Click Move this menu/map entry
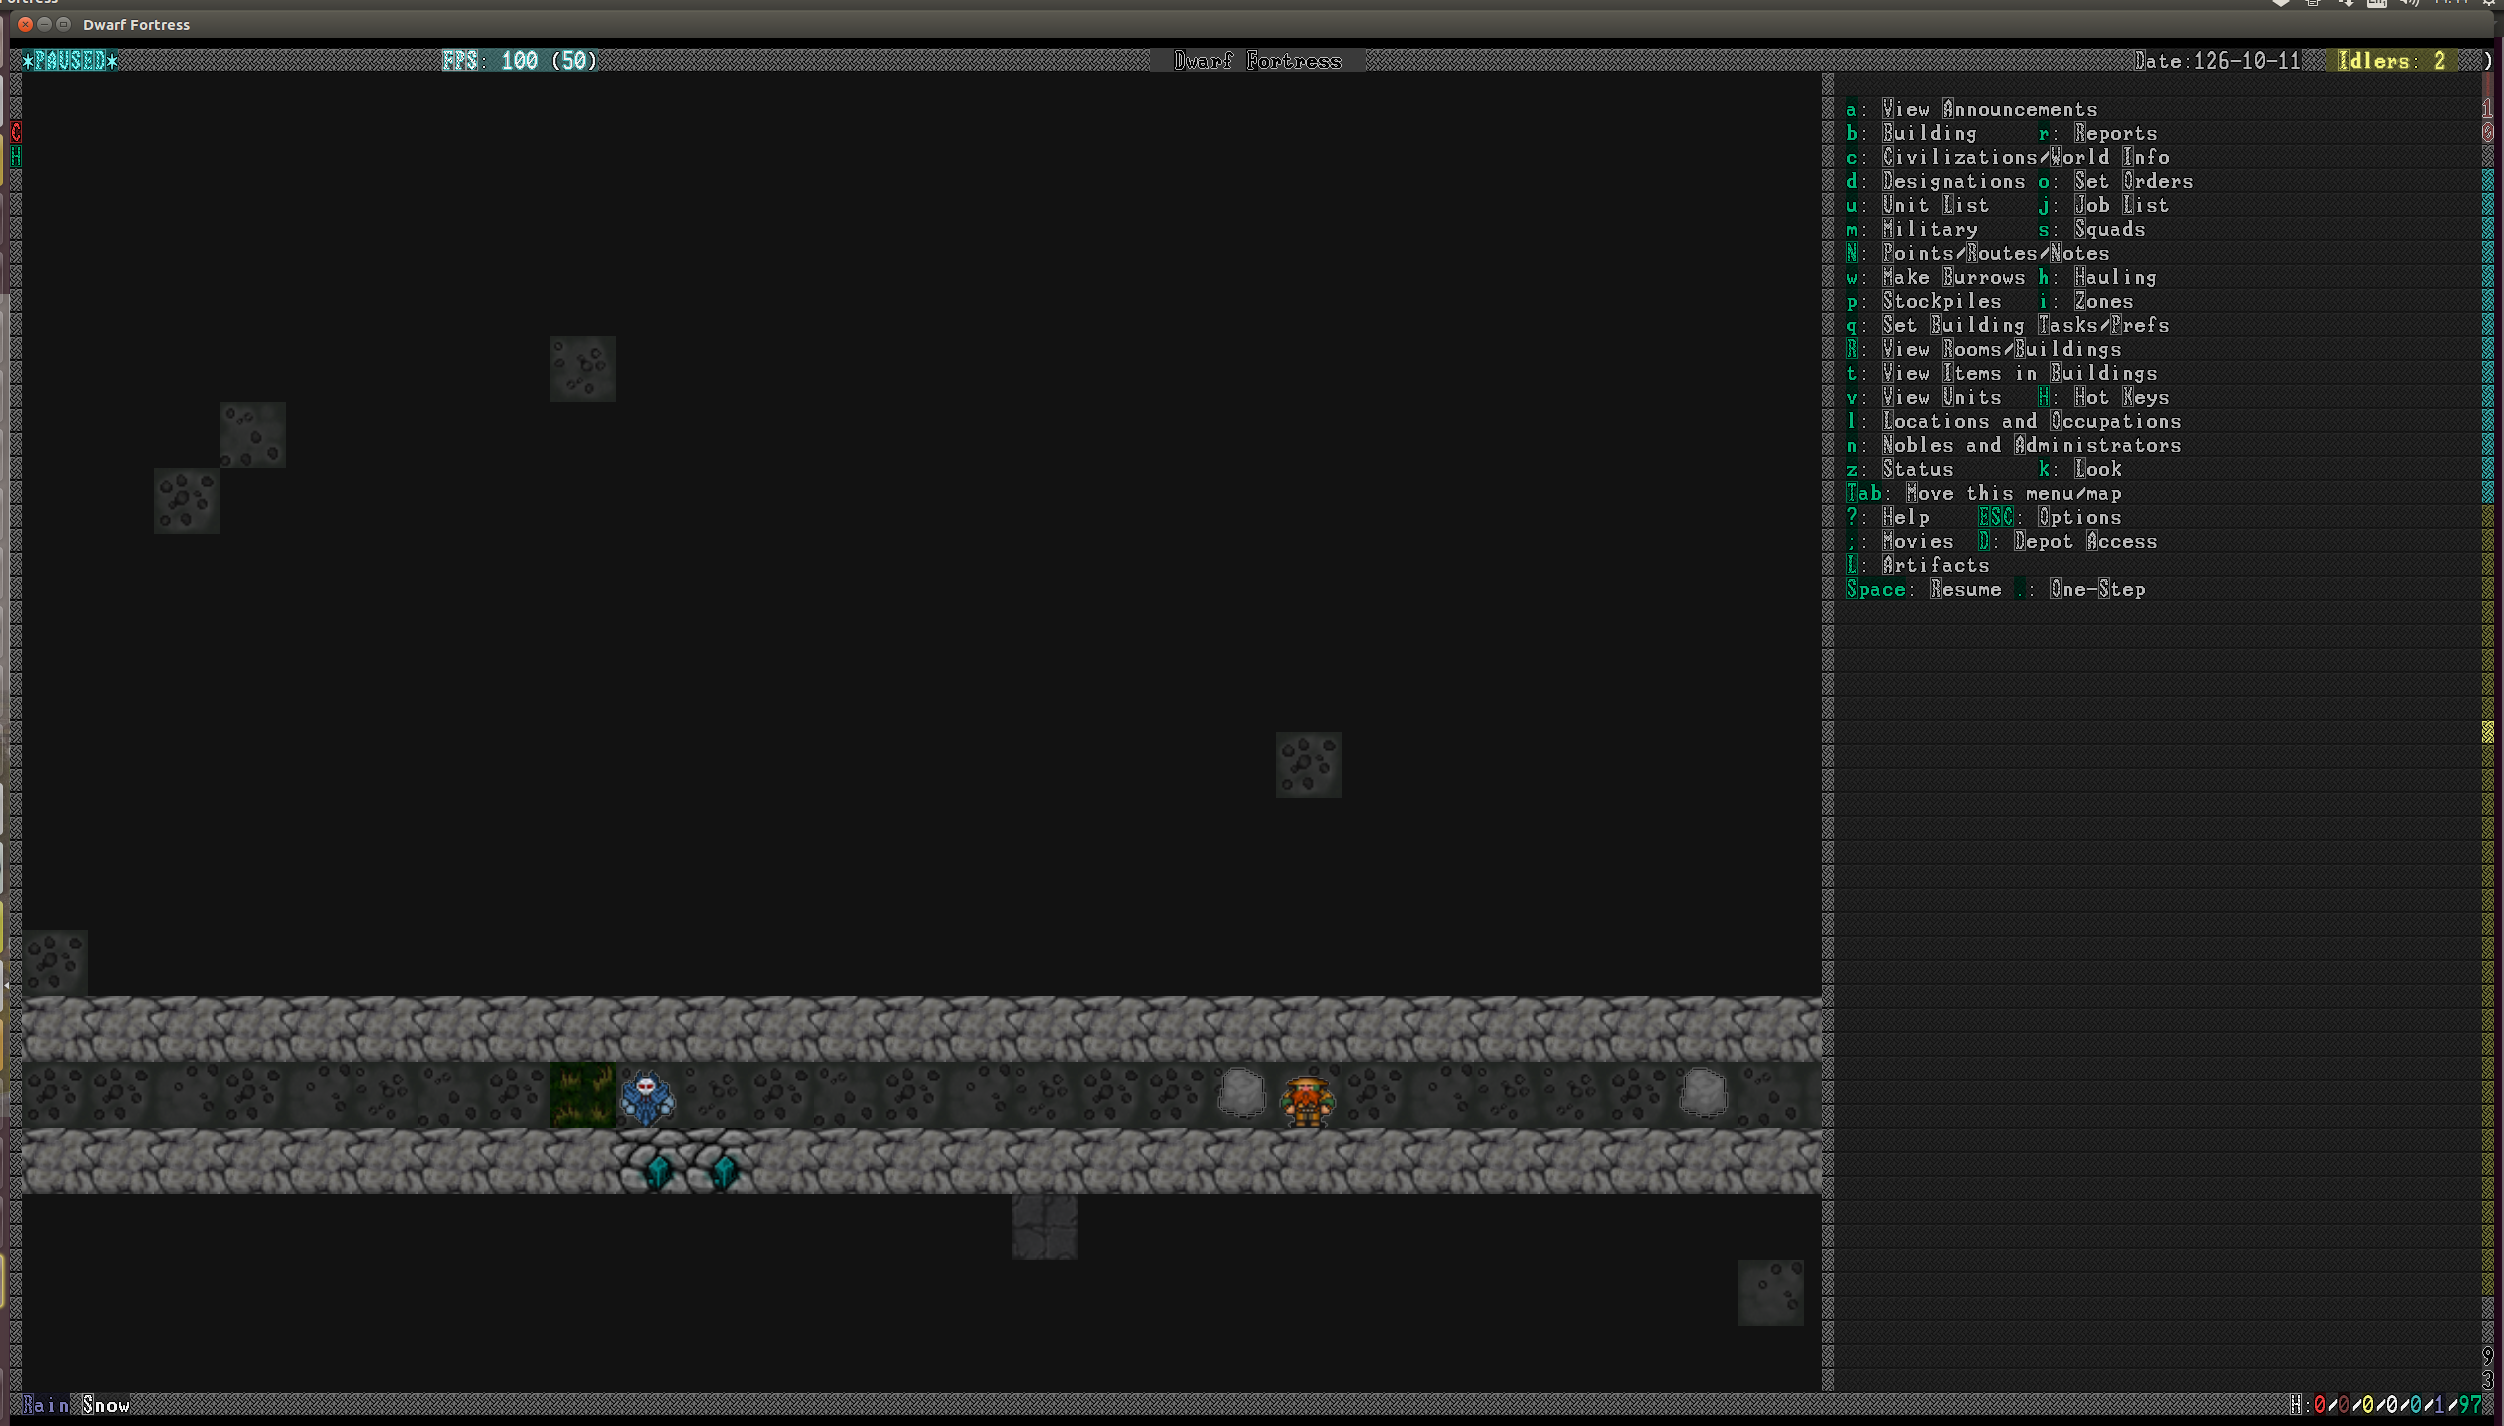Viewport: 2504px width, 1426px height. point(1983,493)
